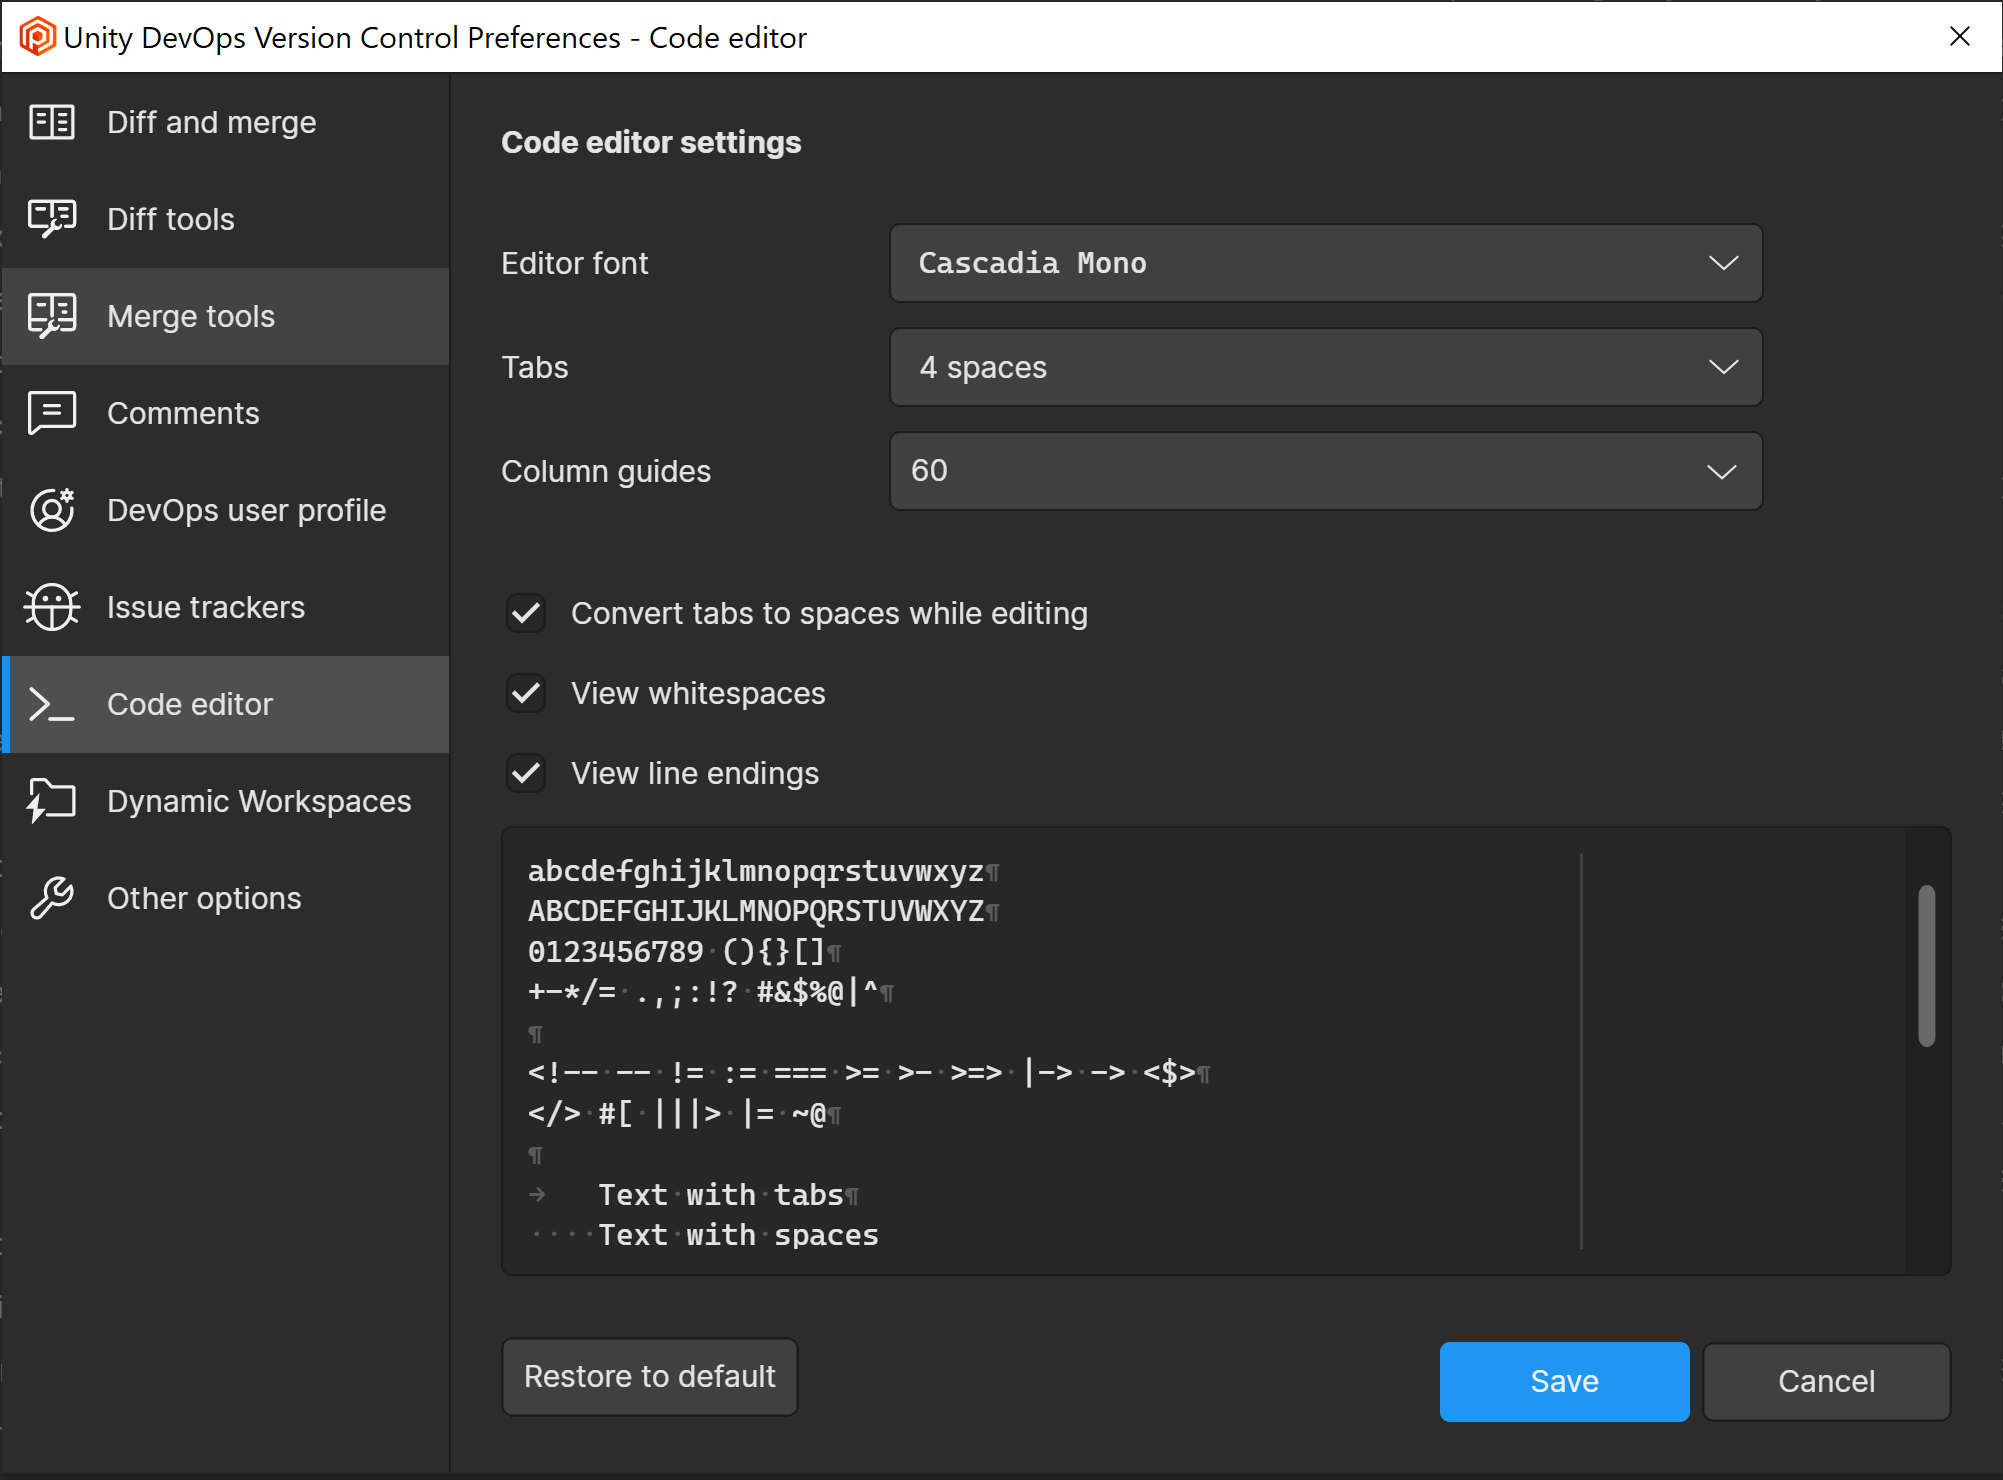Select the Issue trackers bug icon
The width and height of the screenshot is (2003, 1480).
point(51,606)
